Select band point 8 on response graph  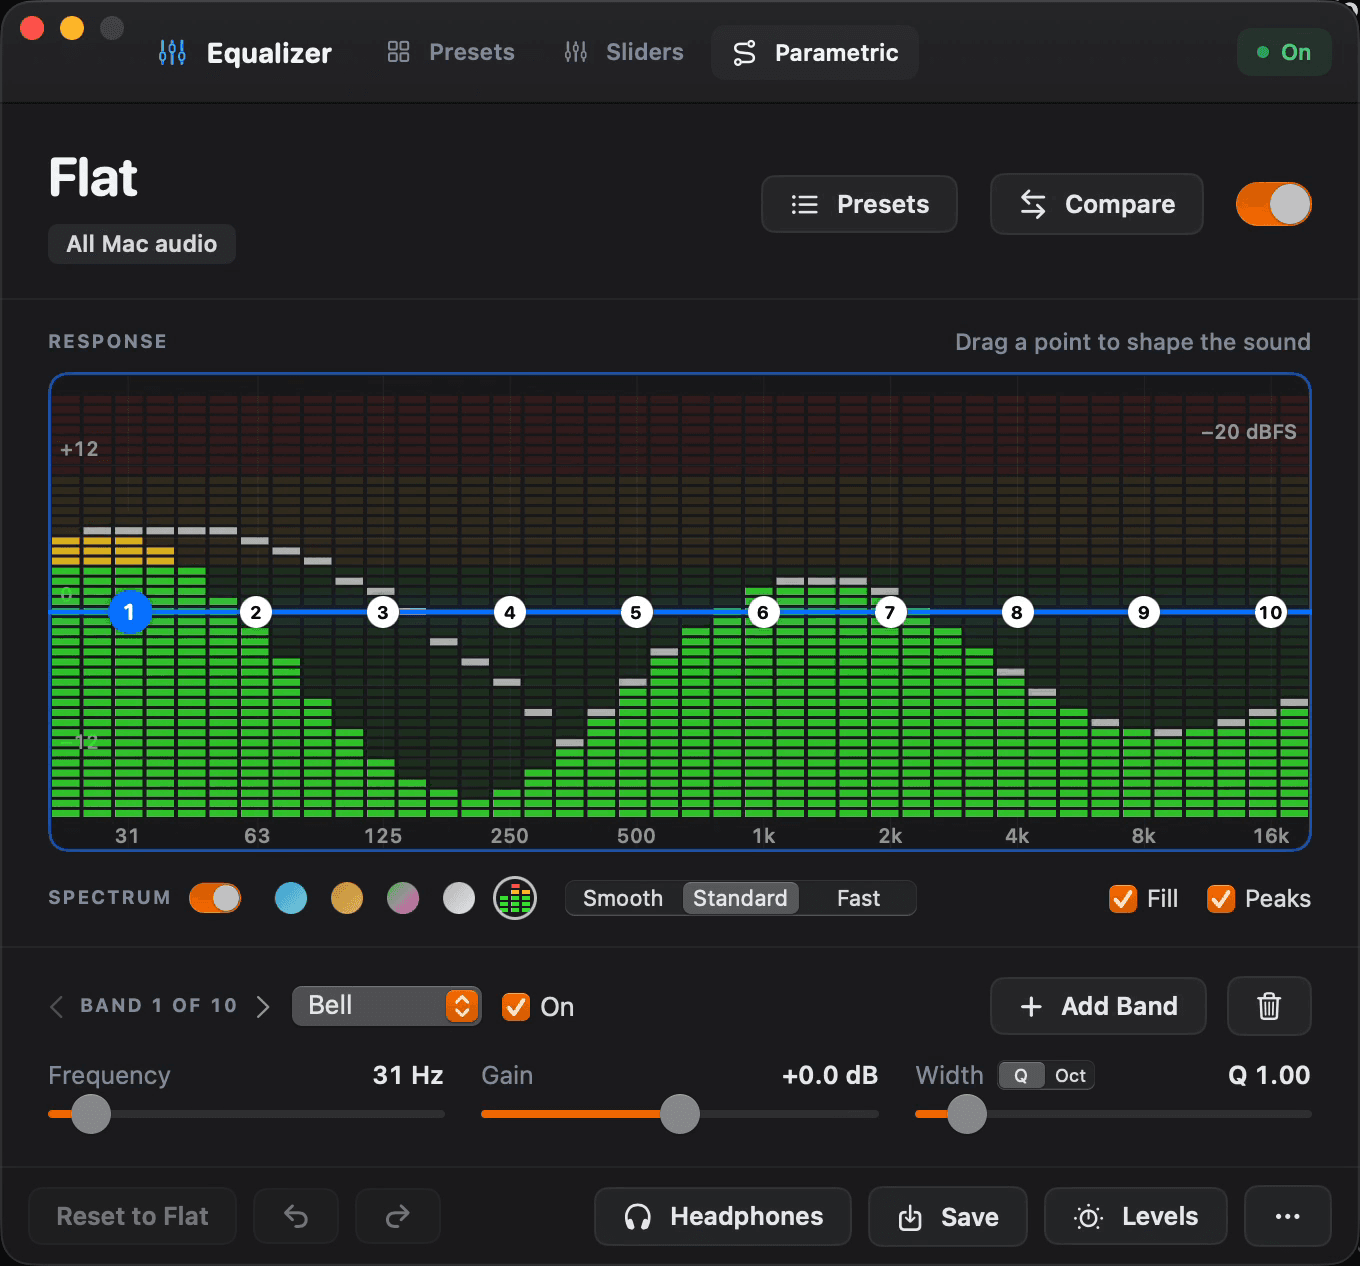click(1017, 612)
